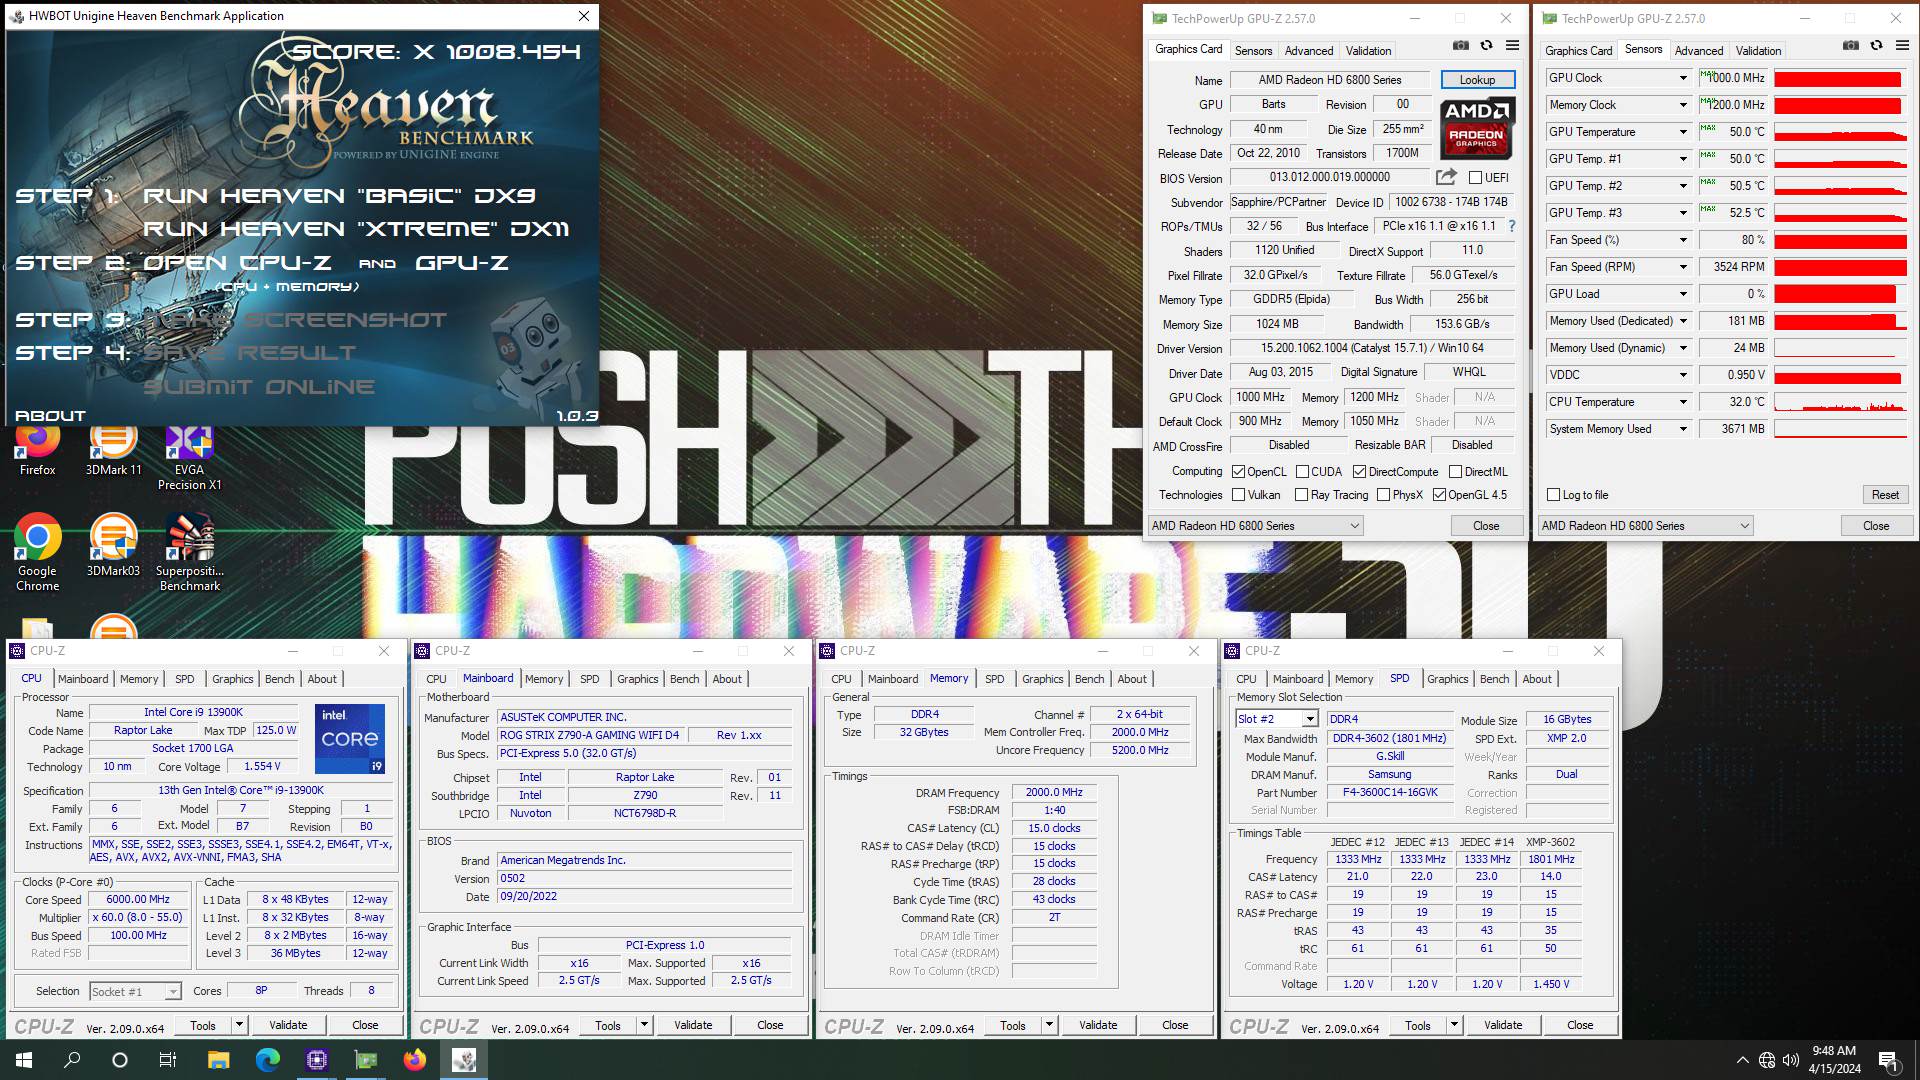Switch to Validation tab in GPU-Z Sensors window
This screenshot has width=1920, height=1080.
[1758, 51]
